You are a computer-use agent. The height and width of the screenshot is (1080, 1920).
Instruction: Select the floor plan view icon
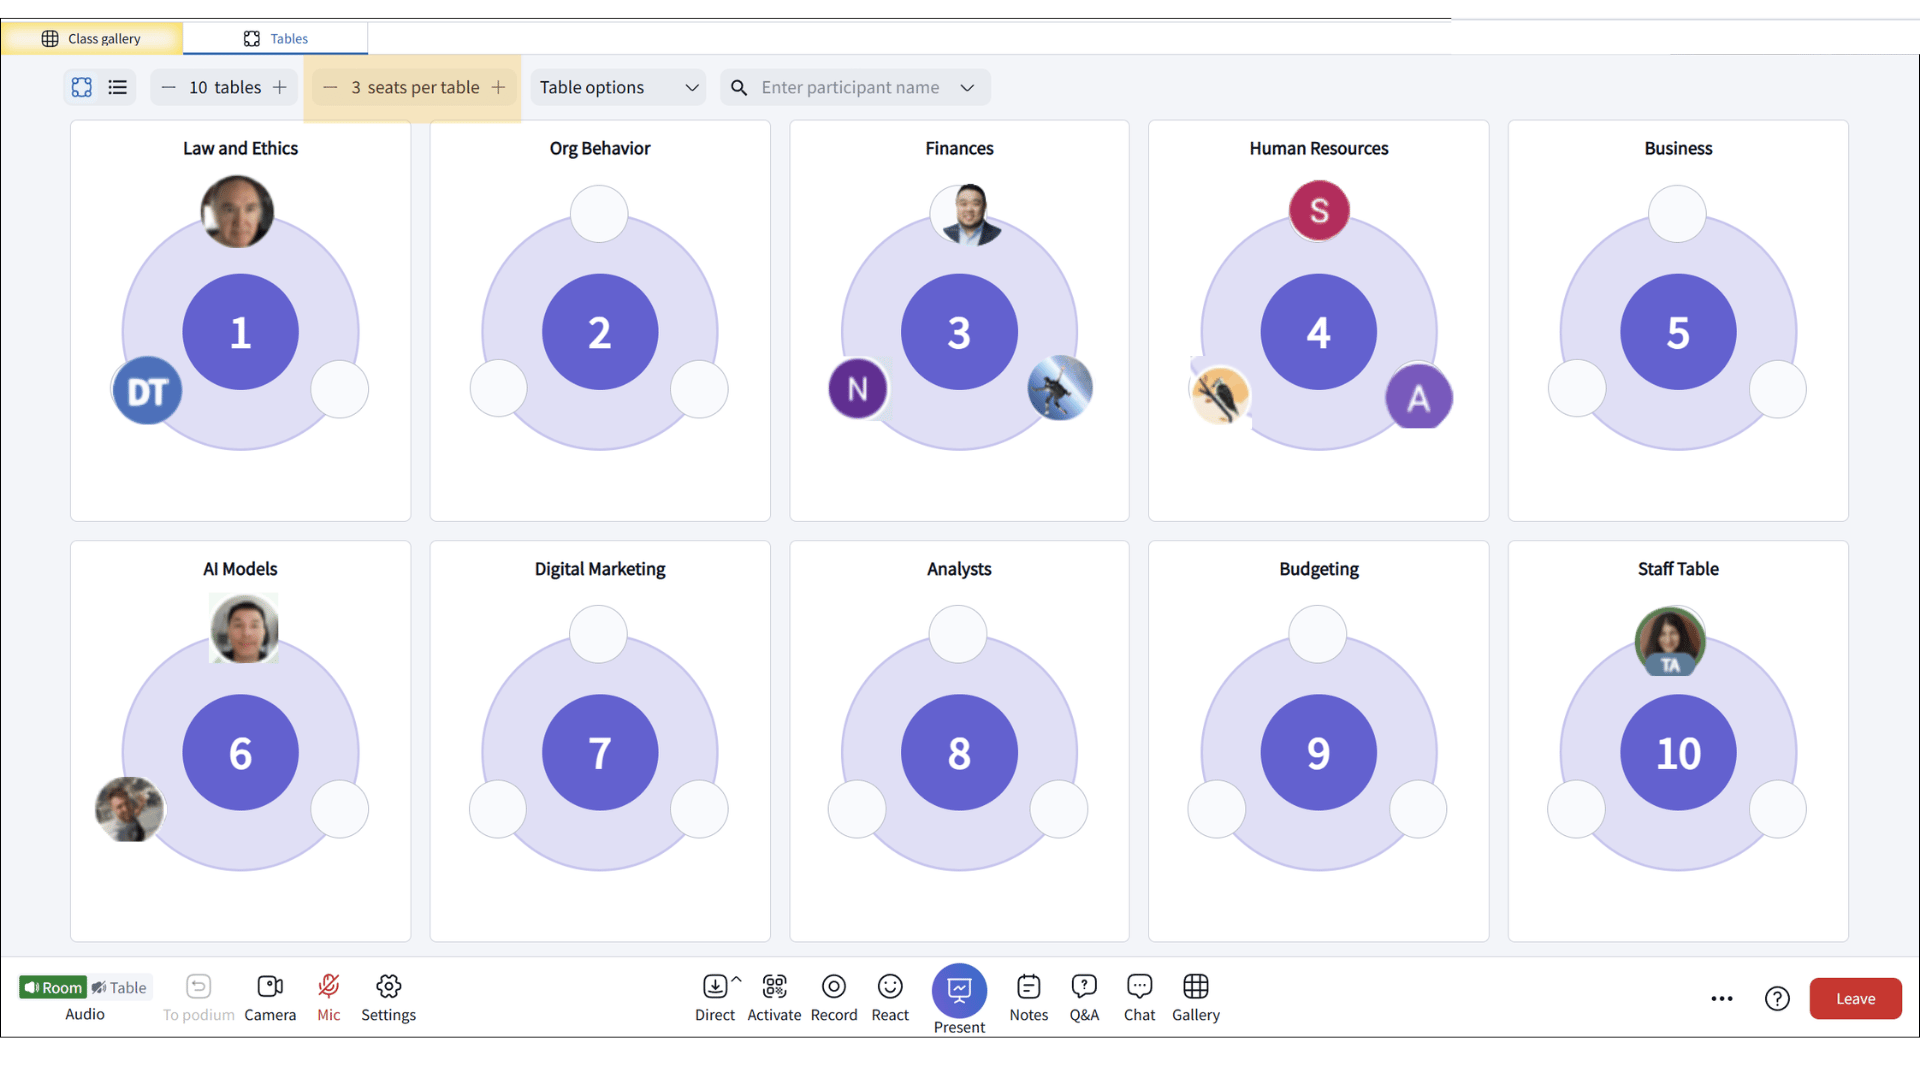tap(82, 87)
